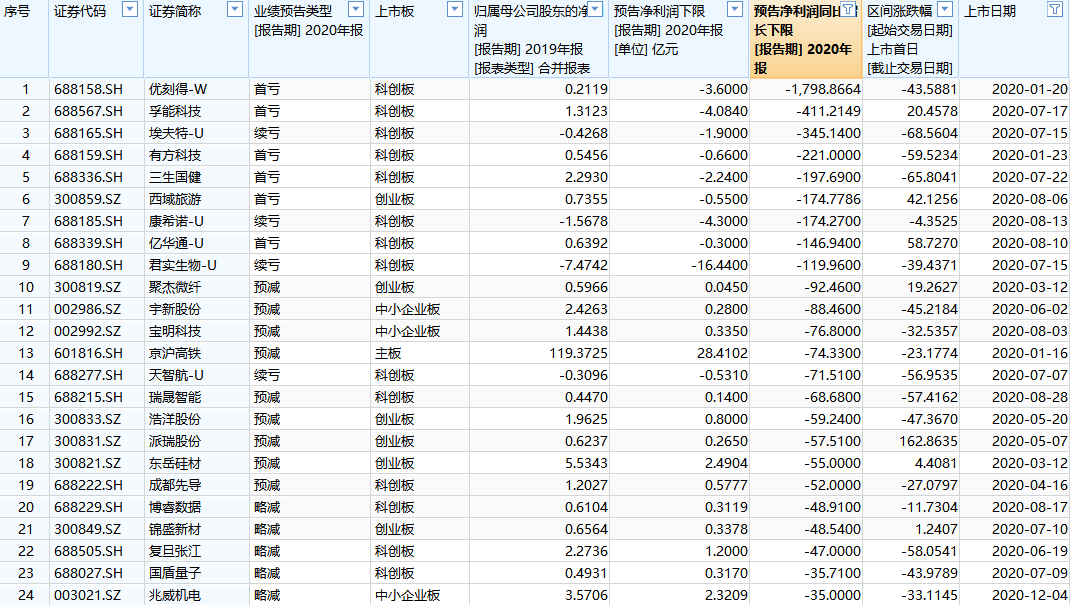Click the 中小企业板 cell in 宇新股份 row
This screenshot has height=605, width=1071.
[x=407, y=309]
